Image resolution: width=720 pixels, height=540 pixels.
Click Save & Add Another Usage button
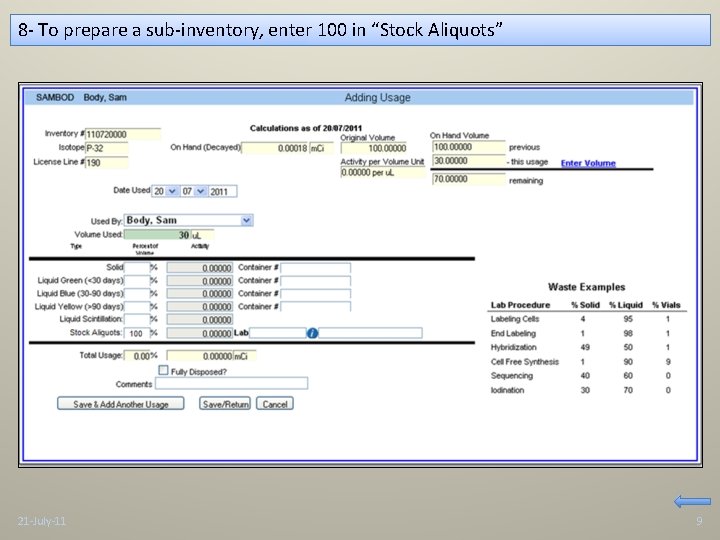tap(121, 404)
